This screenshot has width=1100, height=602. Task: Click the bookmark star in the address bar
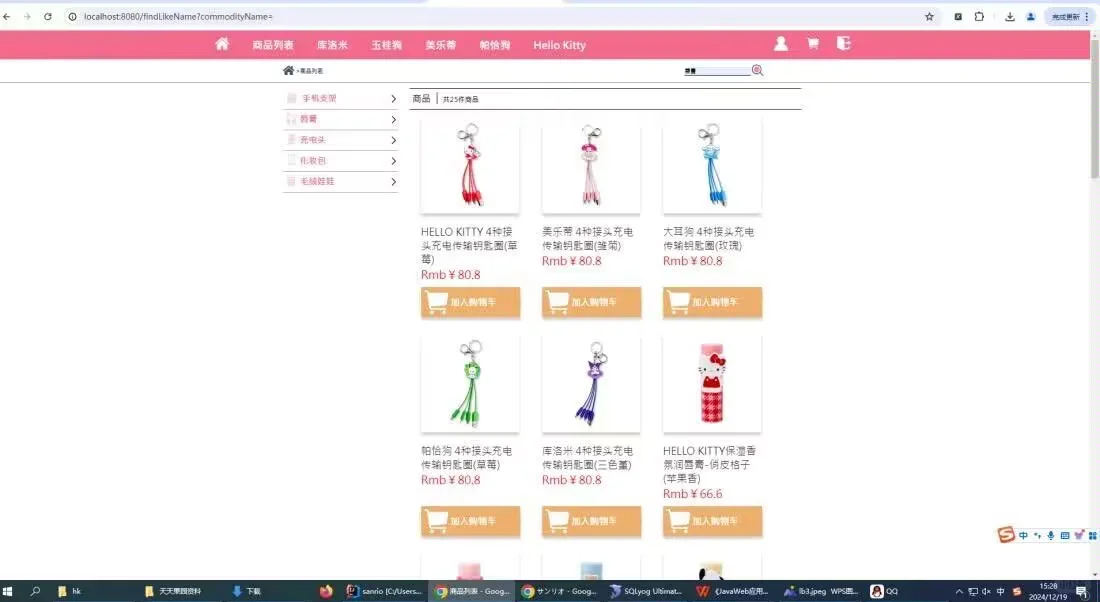click(929, 16)
